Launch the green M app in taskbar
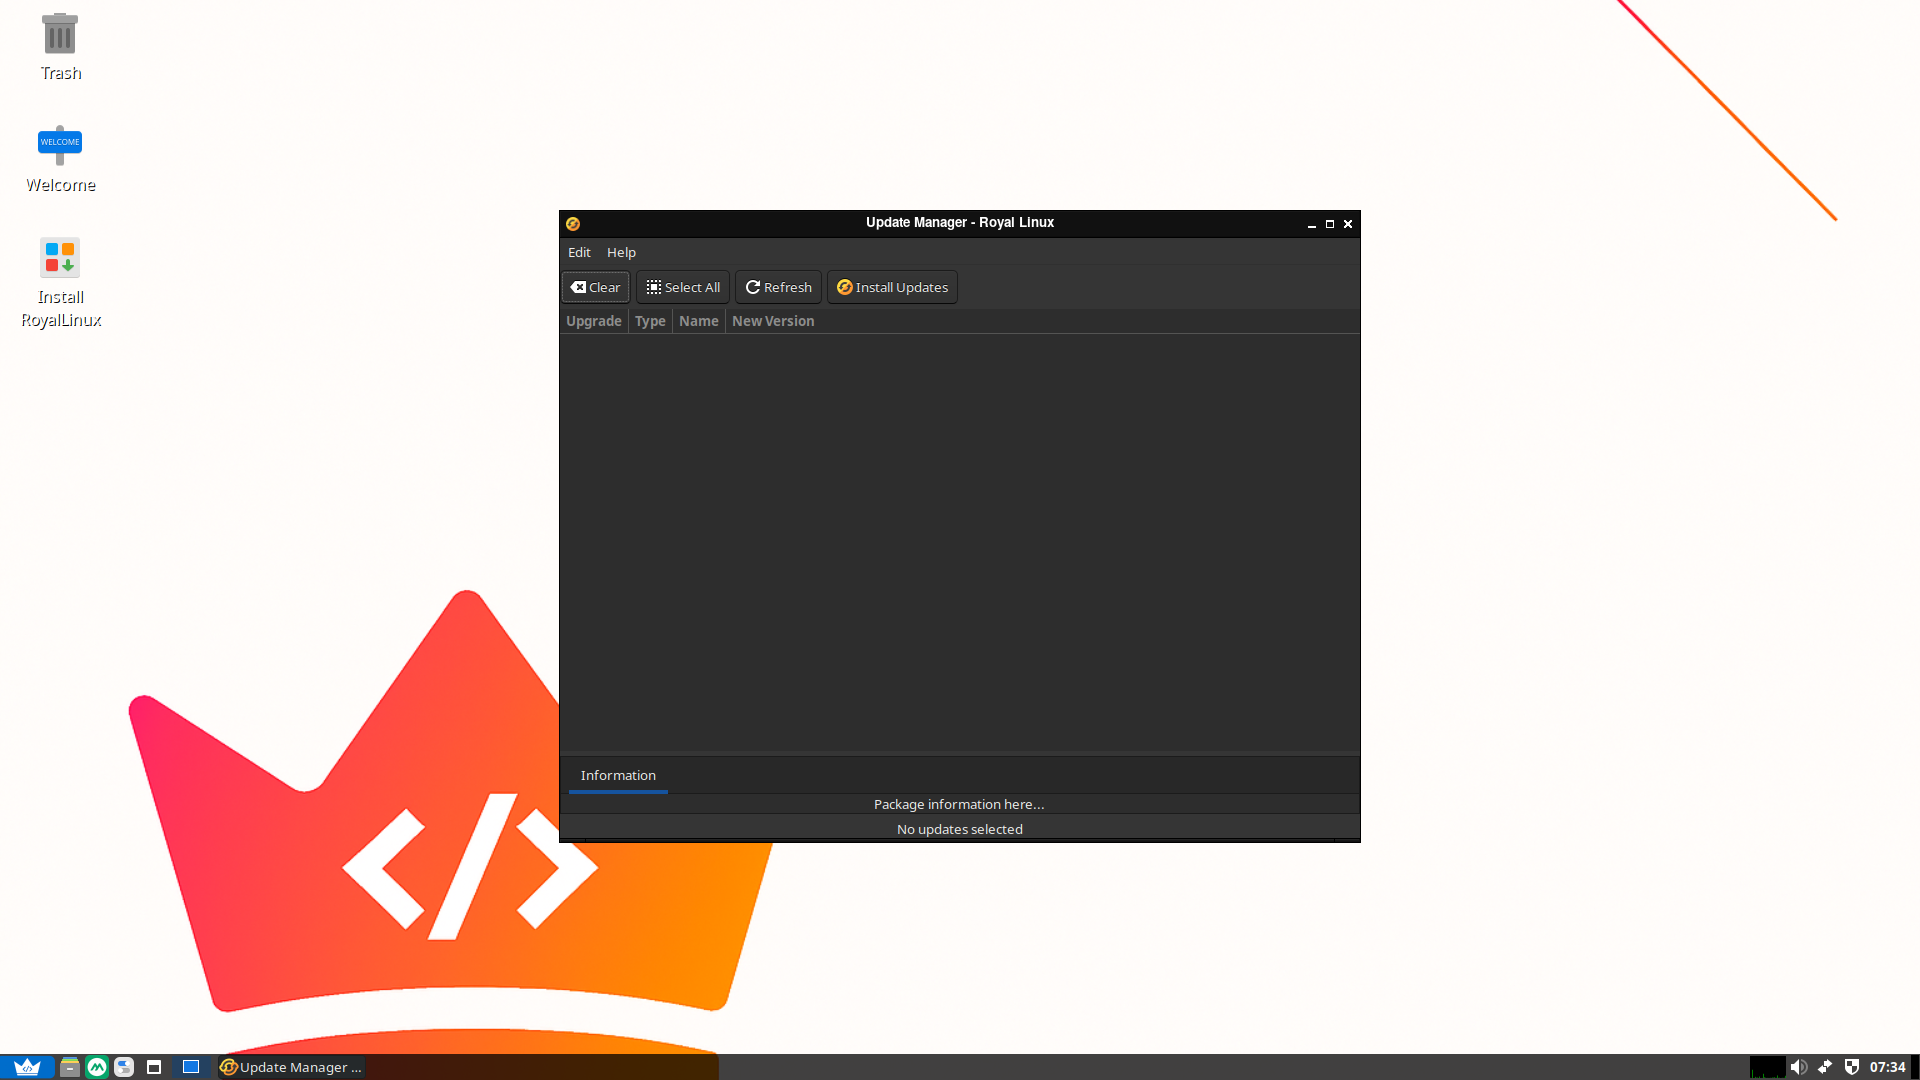This screenshot has height=1080, width=1920. coord(97,1067)
